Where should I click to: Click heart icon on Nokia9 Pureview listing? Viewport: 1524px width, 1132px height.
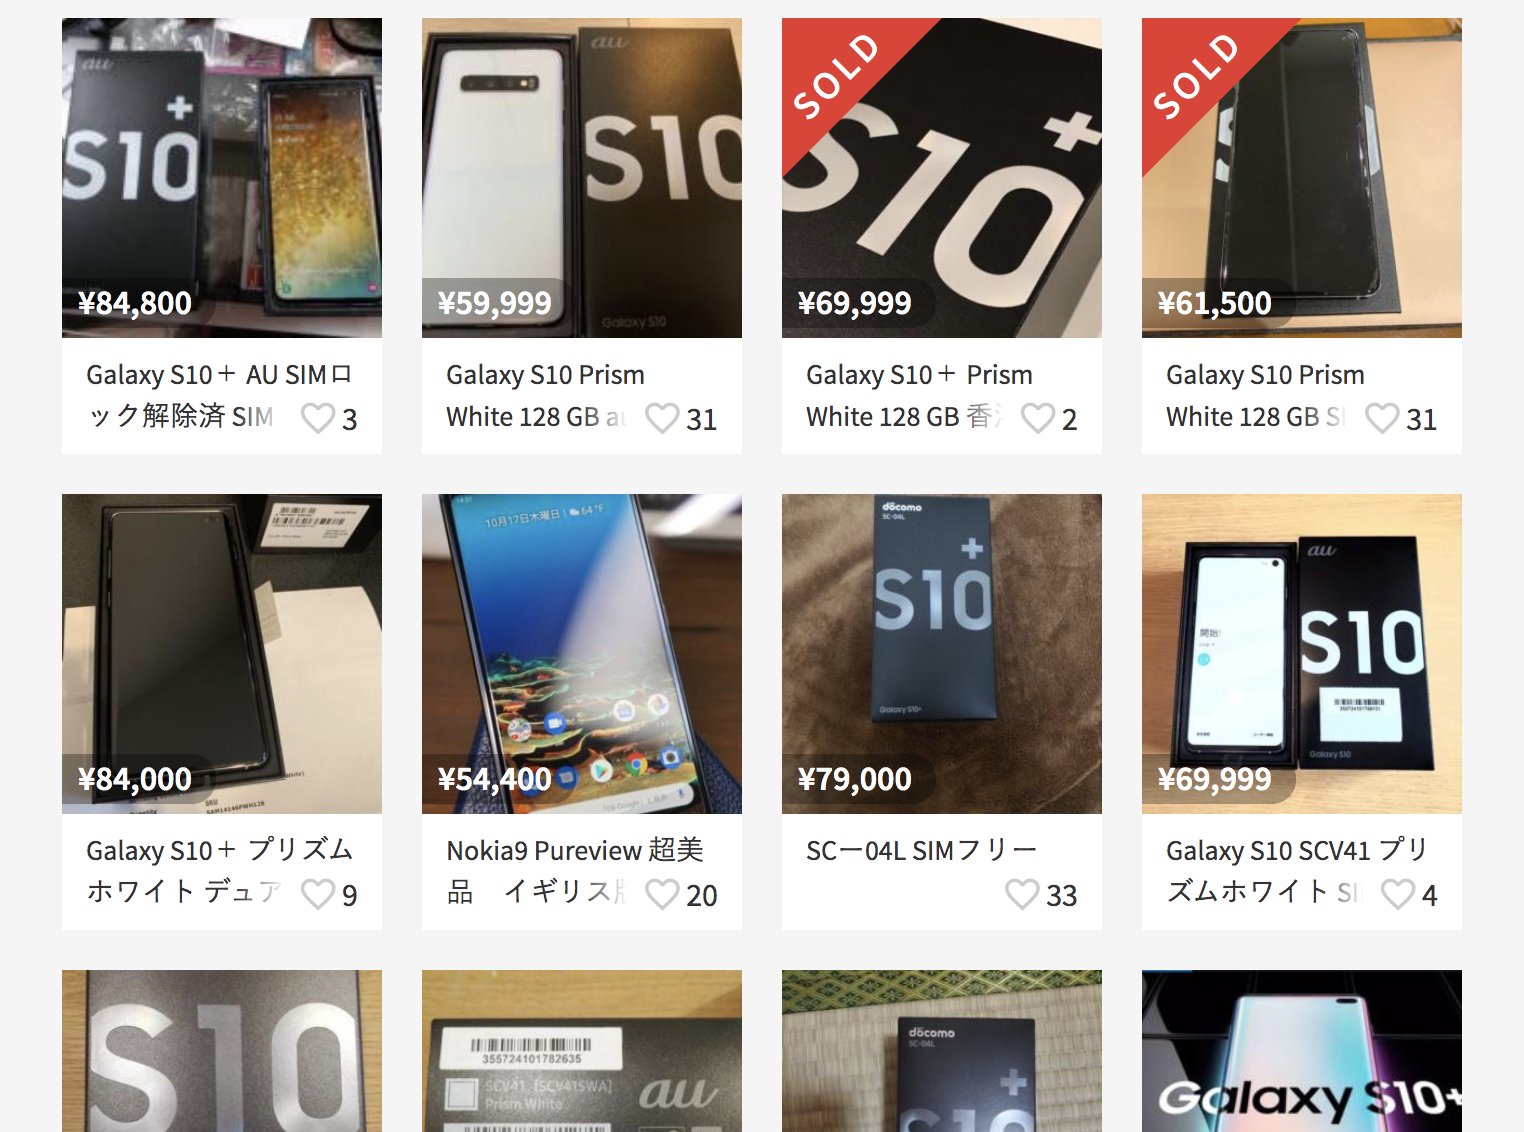click(662, 894)
